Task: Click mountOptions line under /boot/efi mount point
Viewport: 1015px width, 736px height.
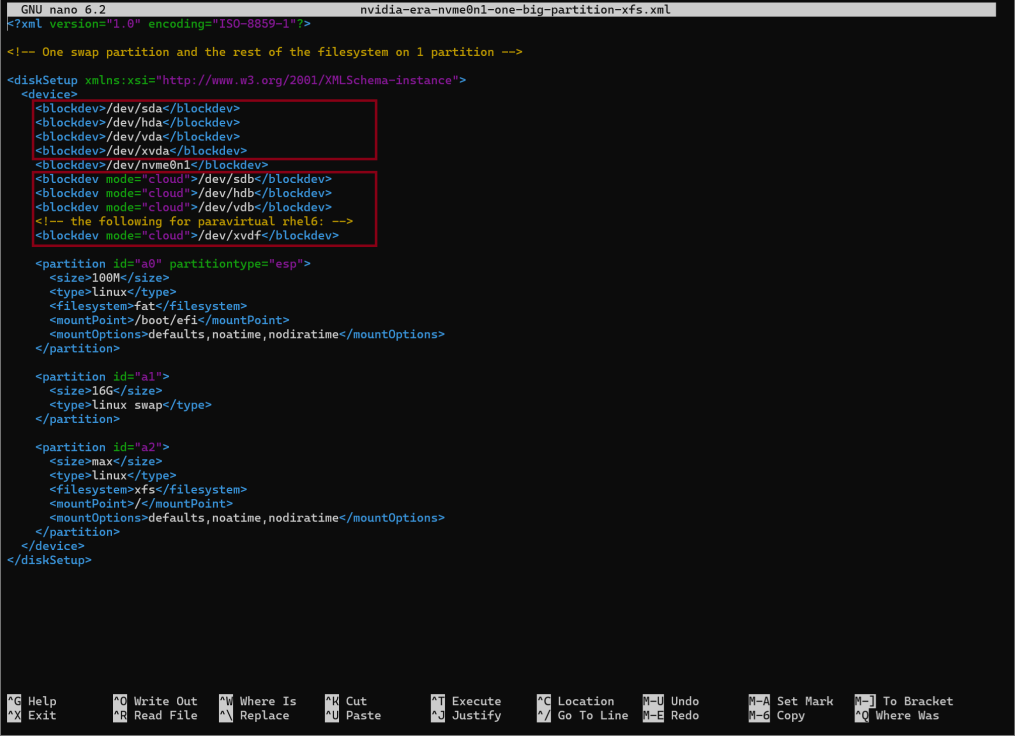Action: (x=247, y=335)
